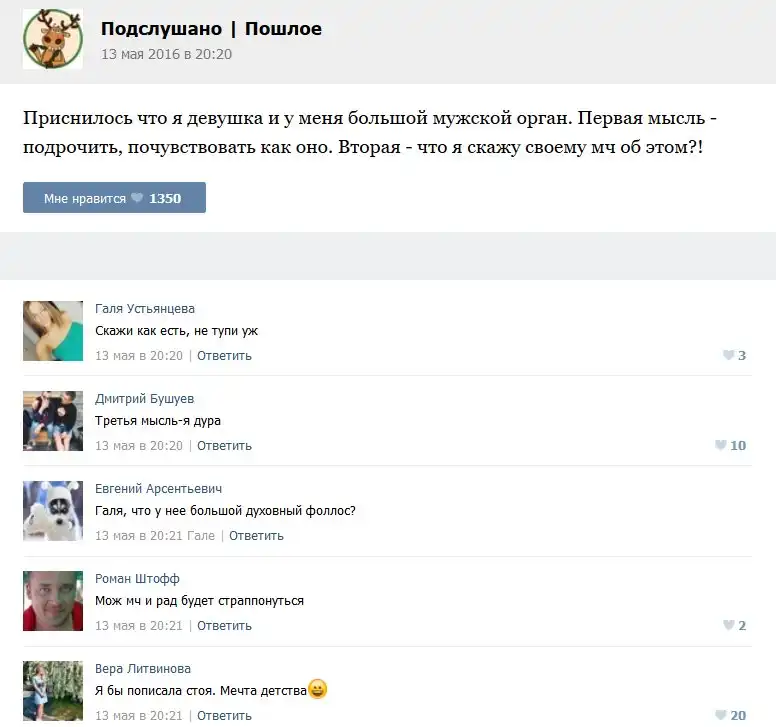The height and width of the screenshot is (727, 776).
Task: Click the deer avatar of the group
Action: click(53, 39)
